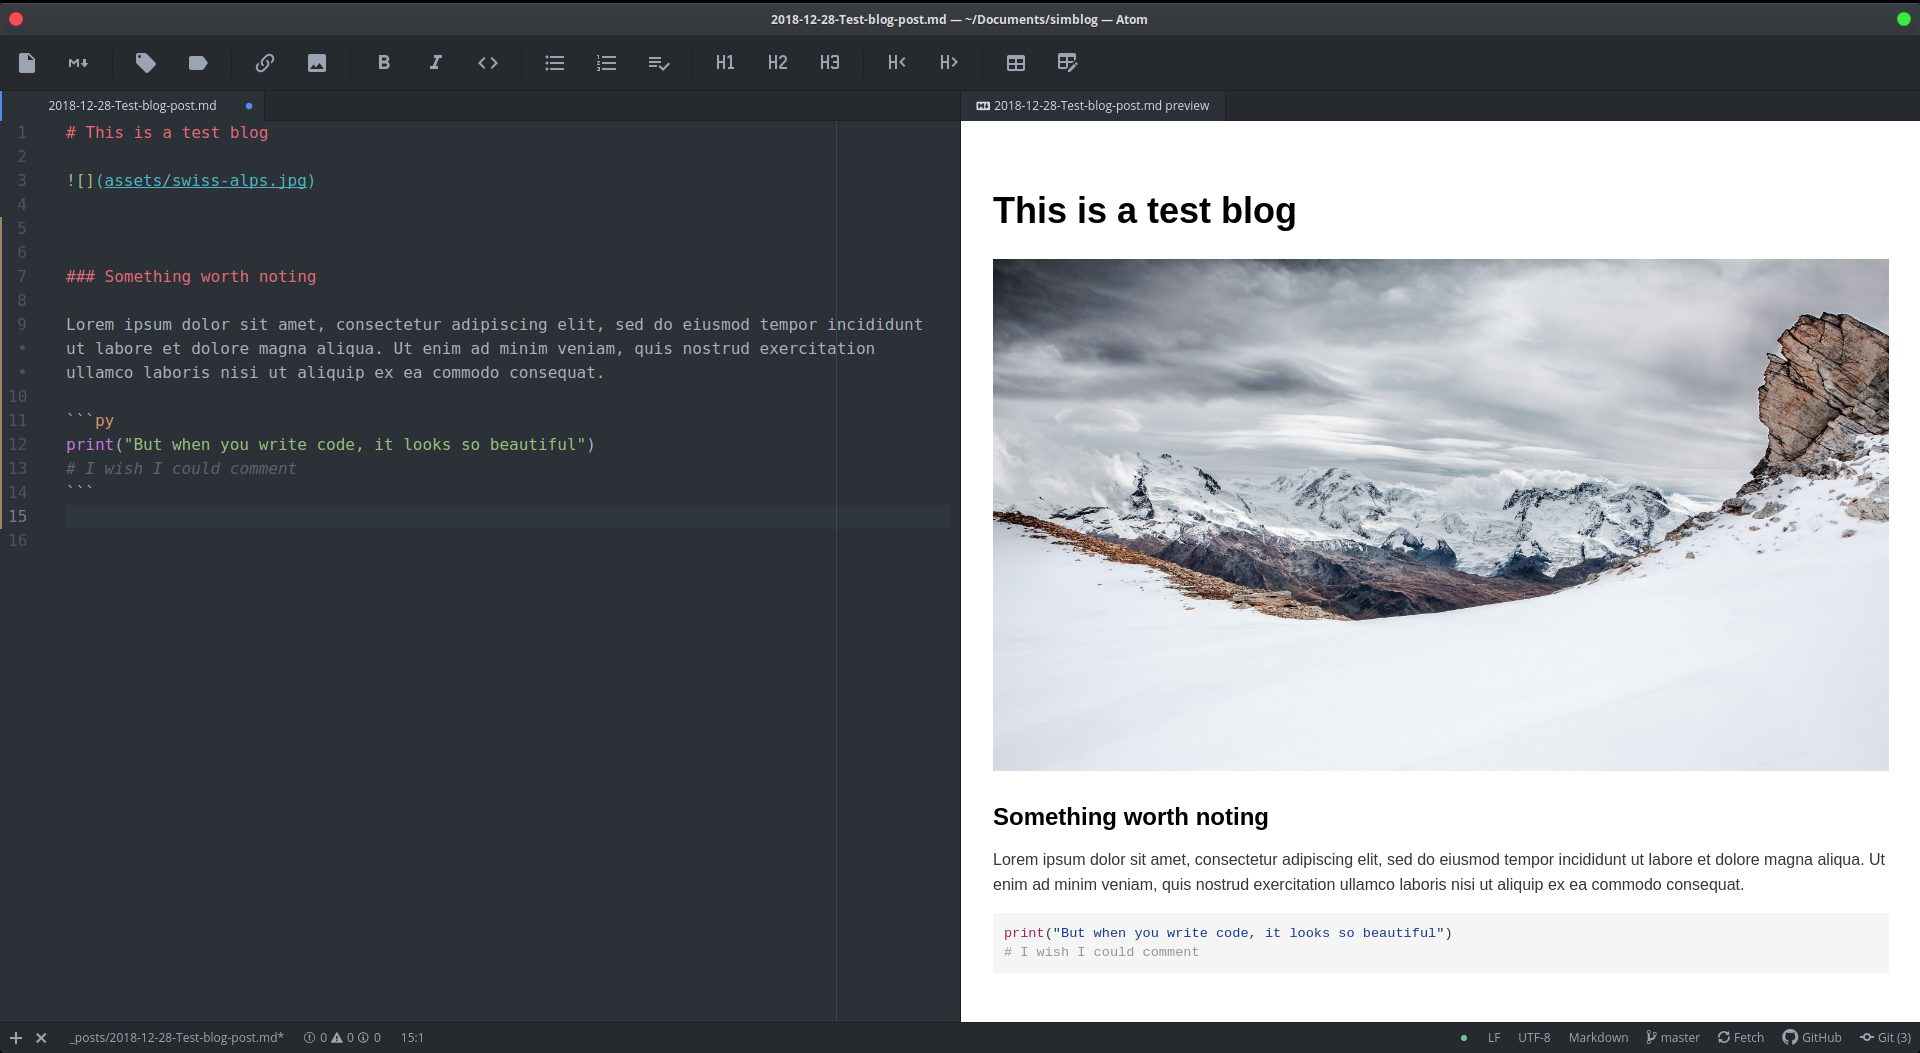Click the H< heading level button
Image resolution: width=1920 pixels, height=1053 pixels.
tap(897, 63)
